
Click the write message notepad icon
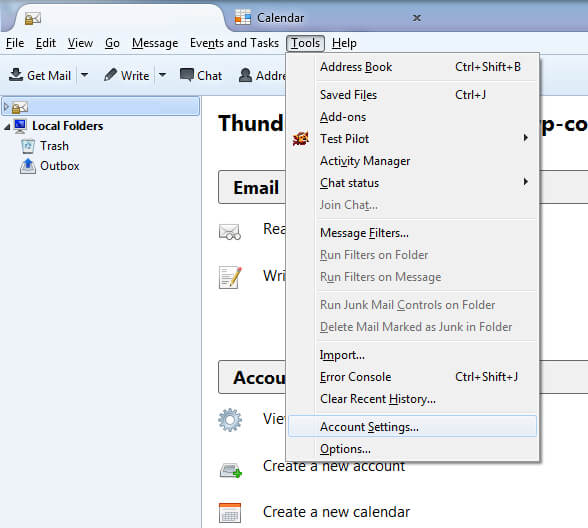[230, 278]
